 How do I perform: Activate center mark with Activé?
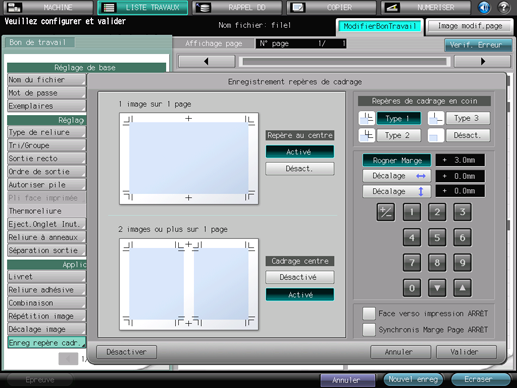tap(300, 152)
